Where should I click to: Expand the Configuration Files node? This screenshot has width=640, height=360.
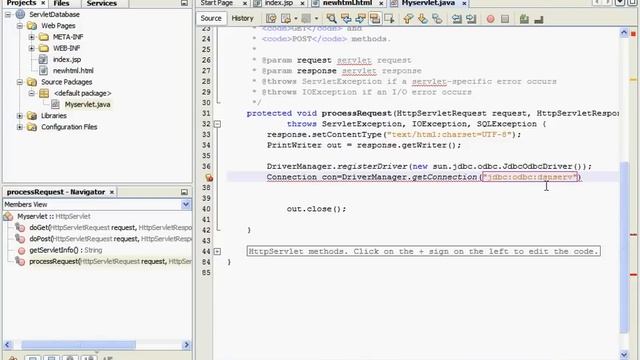(x=20, y=127)
